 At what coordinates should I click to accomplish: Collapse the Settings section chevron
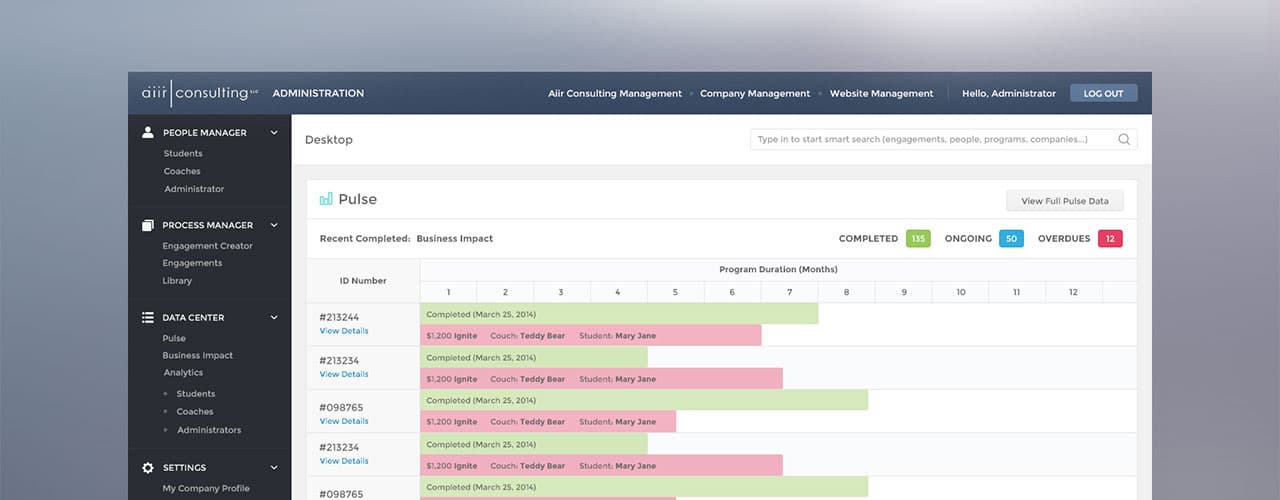pyautogui.click(x=274, y=467)
